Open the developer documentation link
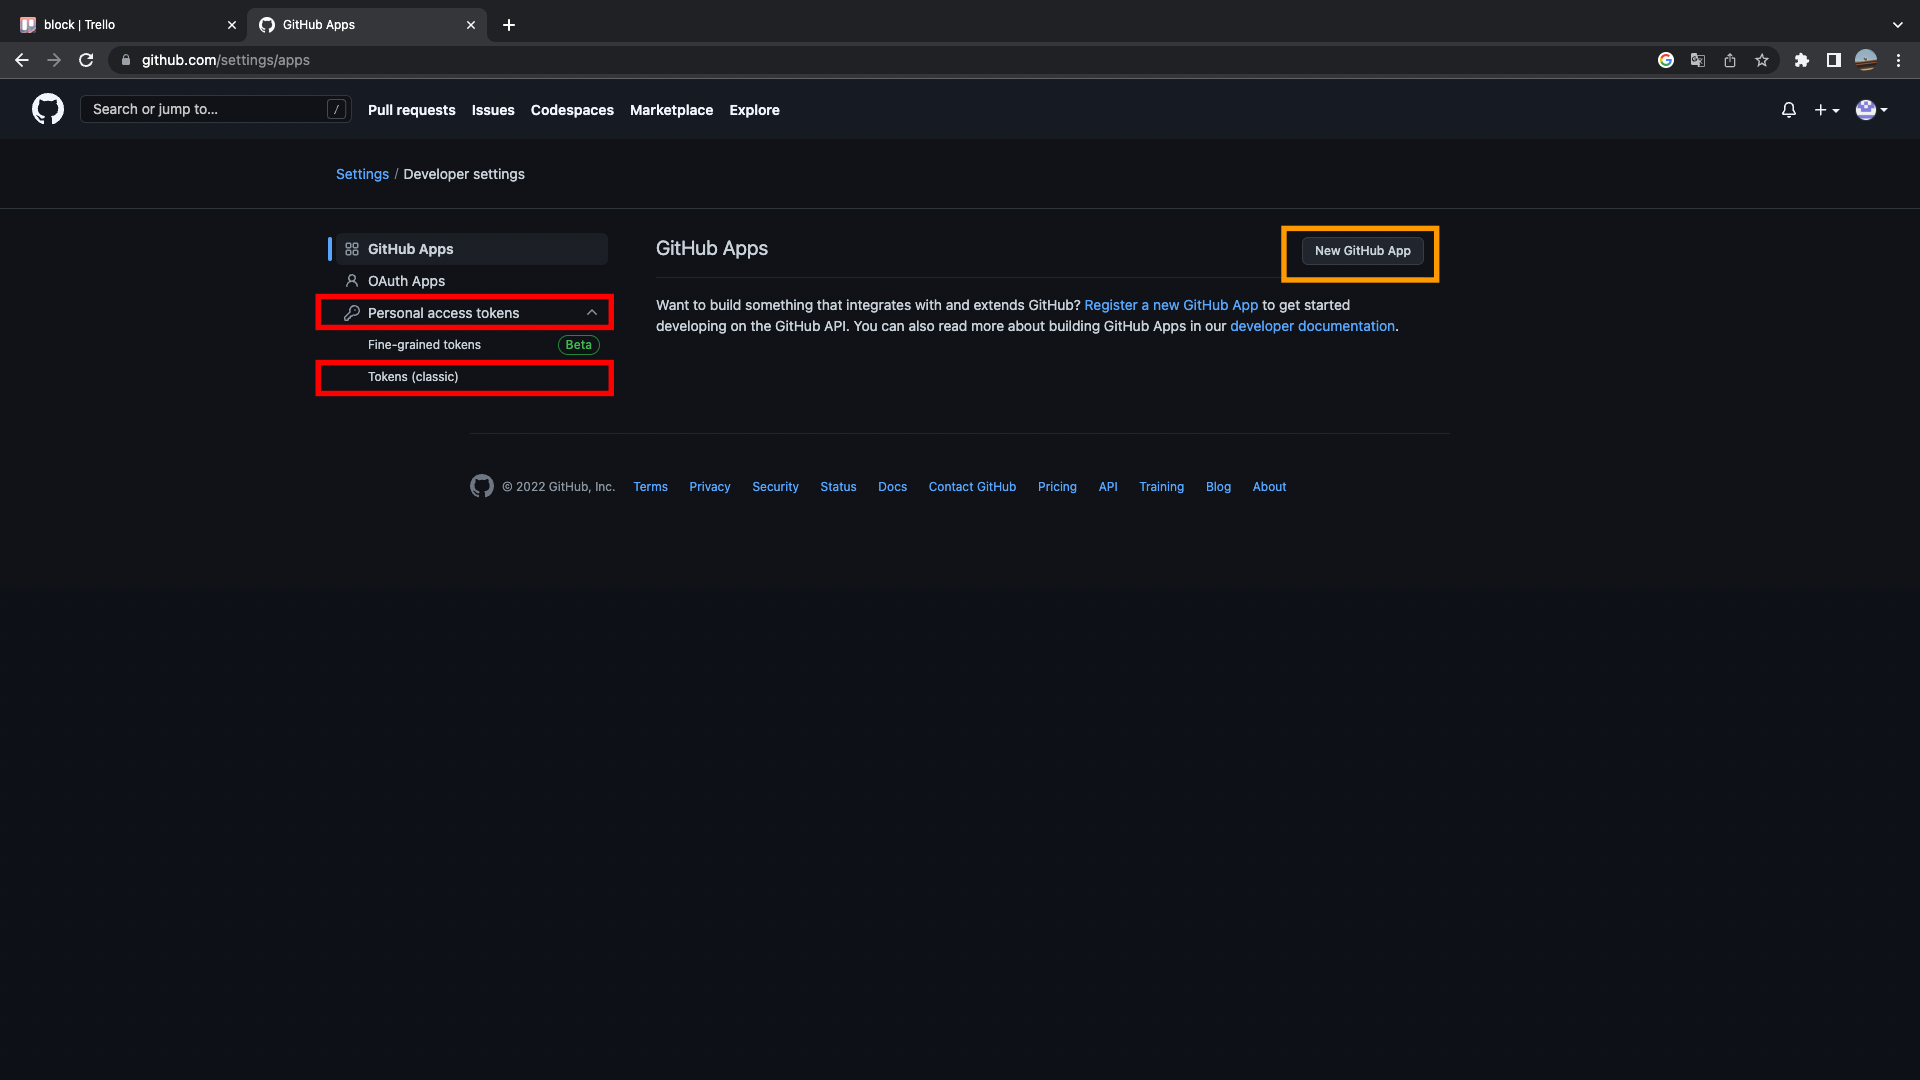This screenshot has height=1080, width=1920. (1312, 326)
